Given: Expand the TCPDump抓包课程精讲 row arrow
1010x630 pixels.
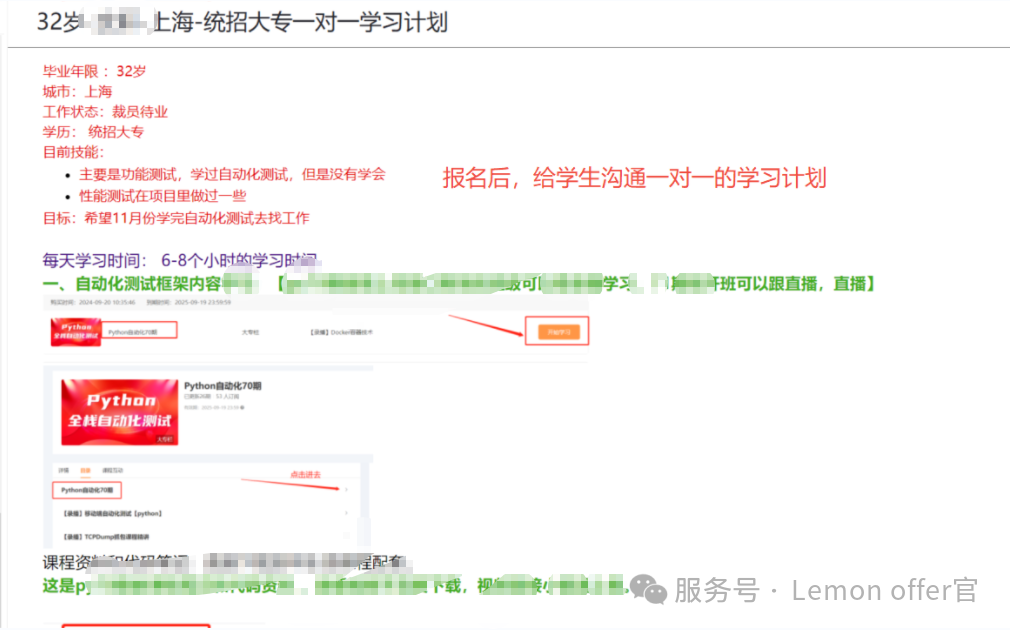Looking at the screenshot, I should pos(346,537).
